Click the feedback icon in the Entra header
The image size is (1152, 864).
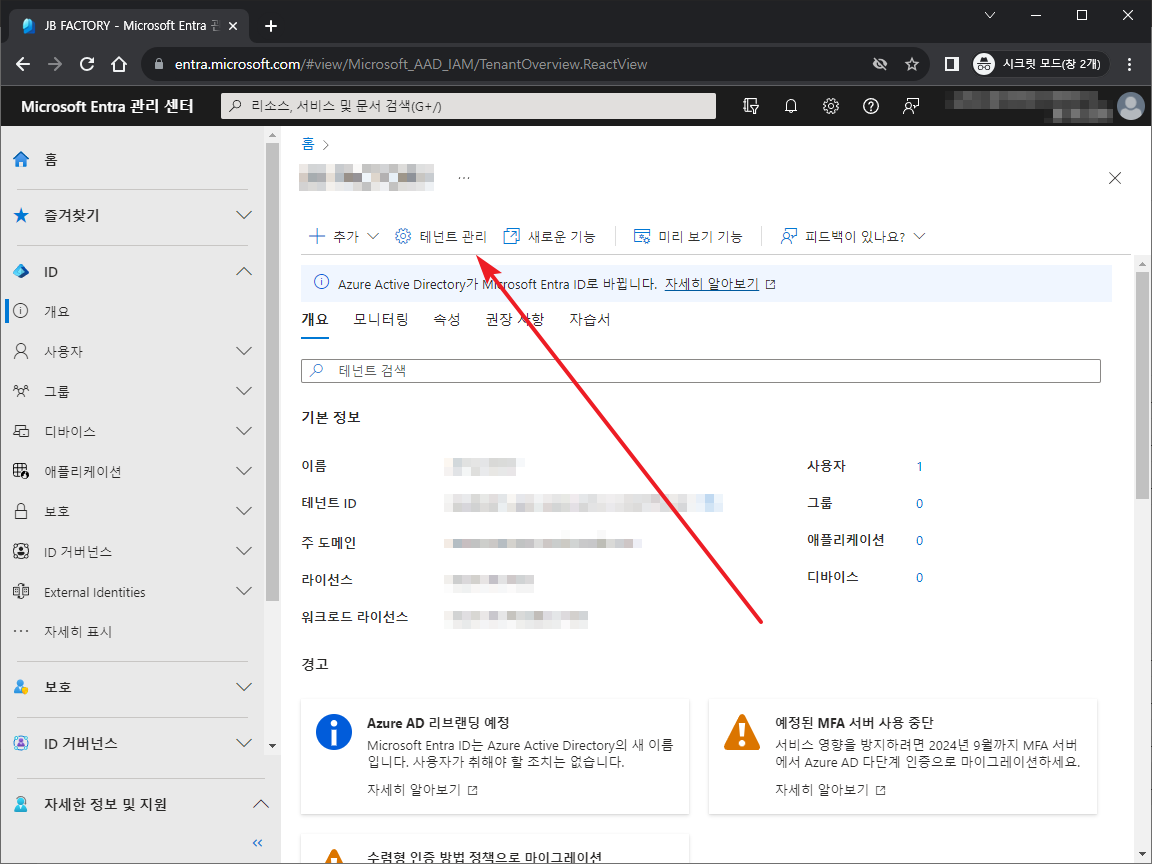(x=911, y=106)
